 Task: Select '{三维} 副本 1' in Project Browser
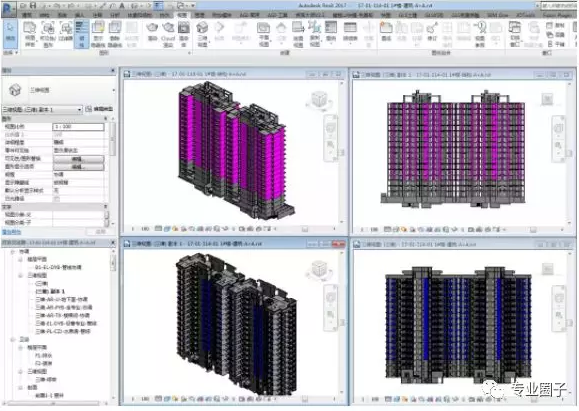pyautogui.click(x=50, y=291)
